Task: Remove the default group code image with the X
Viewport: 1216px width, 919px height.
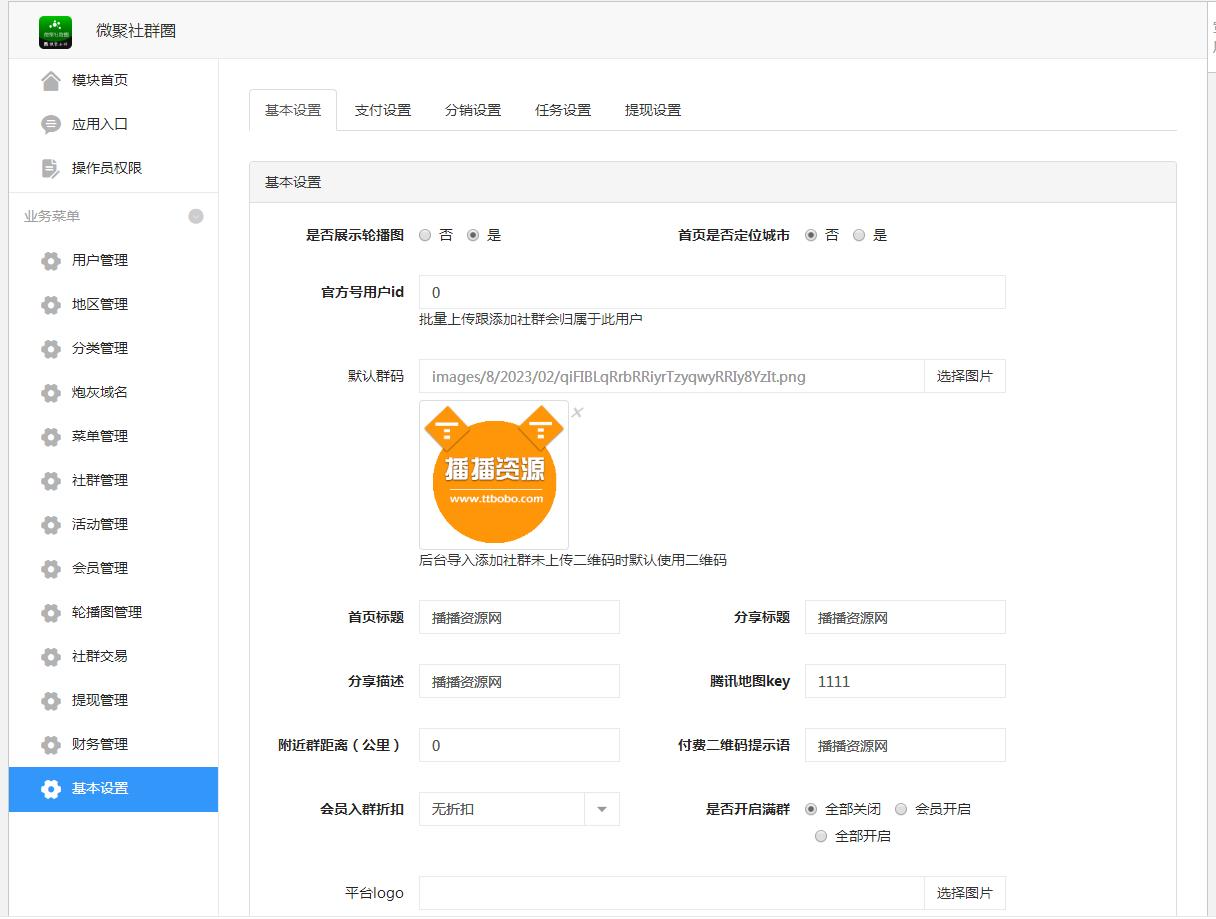Action: click(x=577, y=412)
